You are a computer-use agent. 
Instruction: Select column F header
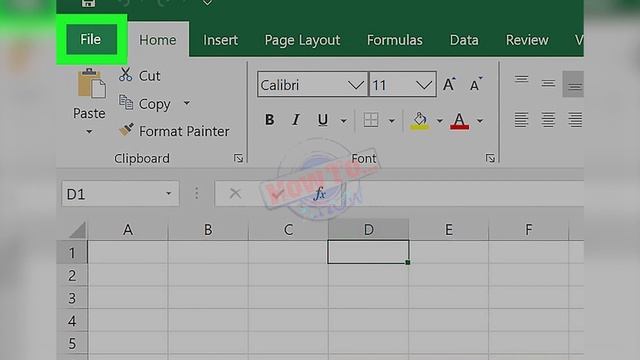528,230
